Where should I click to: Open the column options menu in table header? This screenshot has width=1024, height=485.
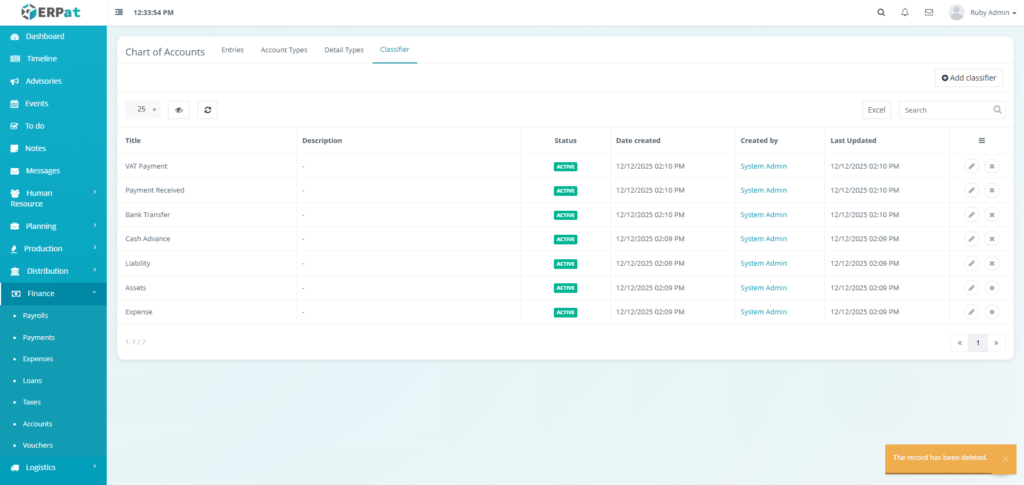pyautogui.click(x=981, y=141)
